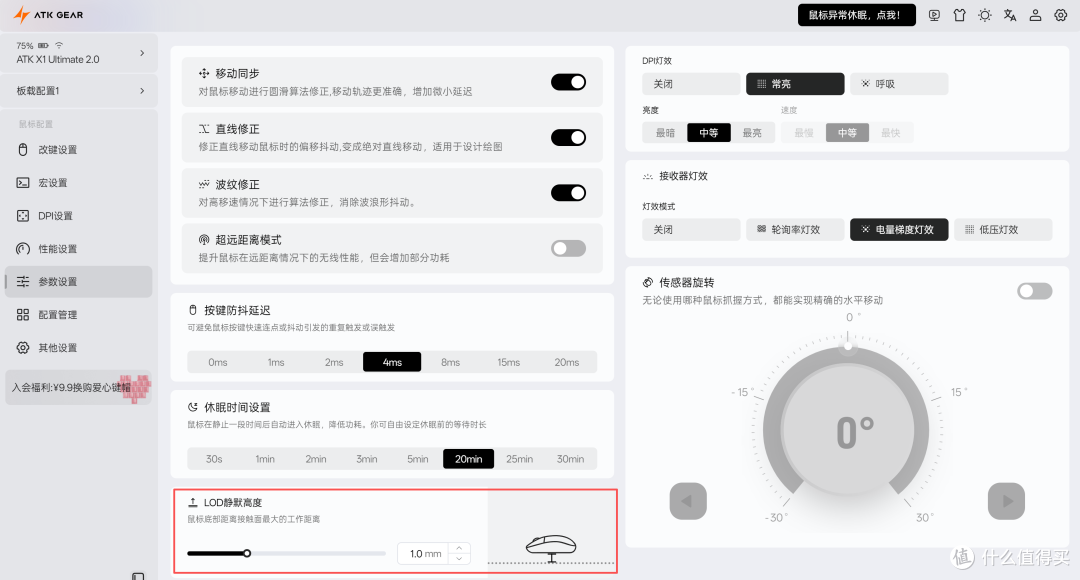Image resolution: width=1080 pixels, height=580 pixels.
Task: Click the ATK GEAR logo
Action: tap(48, 14)
